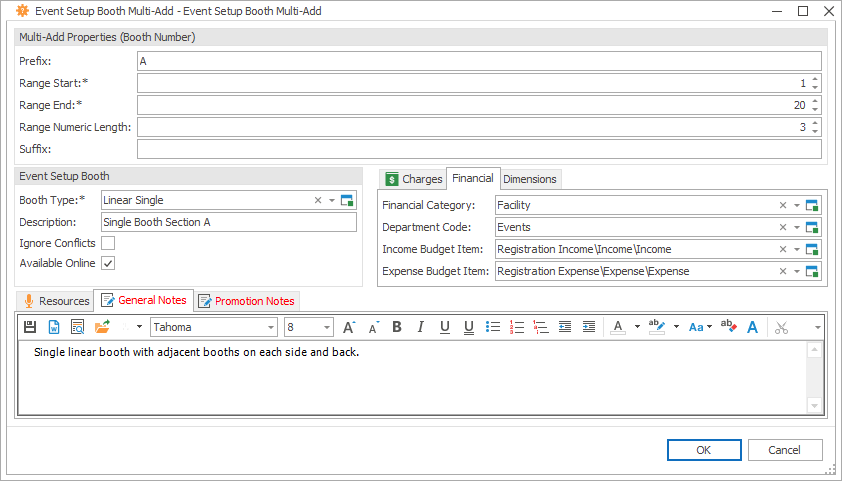Decrease paragraph indent
The width and height of the screenshot is (842, 481).
pyautogui.click(x=565, y=327)
